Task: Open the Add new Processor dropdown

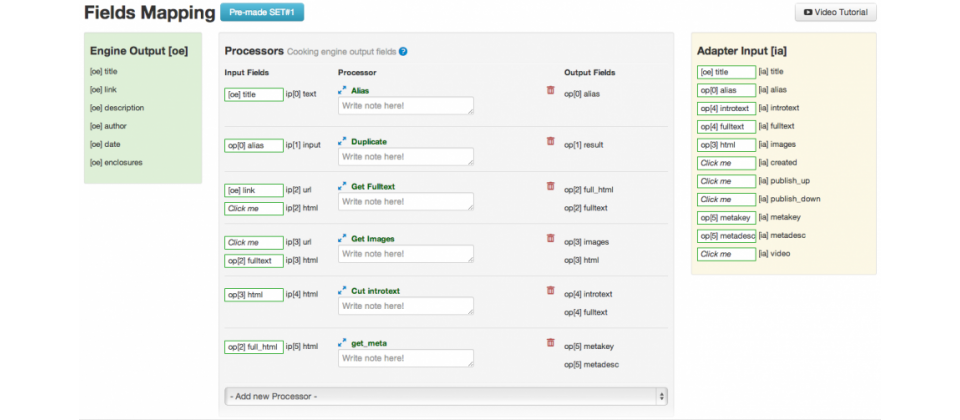Action: point(446,396)
